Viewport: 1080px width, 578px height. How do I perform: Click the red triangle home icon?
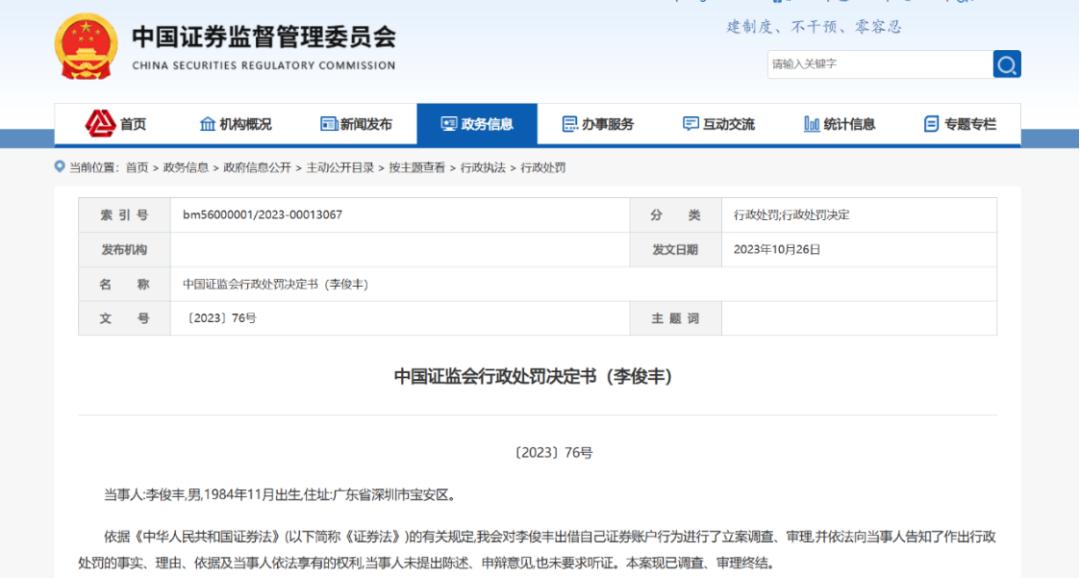tap(100, 123)
